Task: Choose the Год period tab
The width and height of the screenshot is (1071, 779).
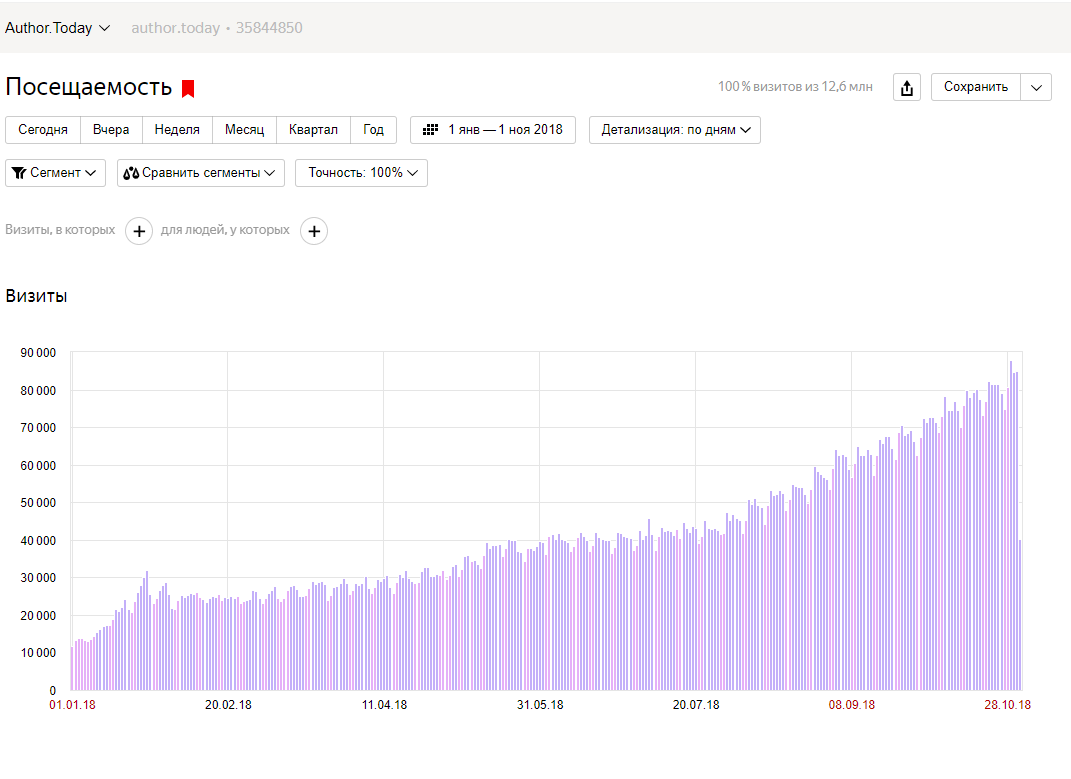Action: (x=373, y=130)
